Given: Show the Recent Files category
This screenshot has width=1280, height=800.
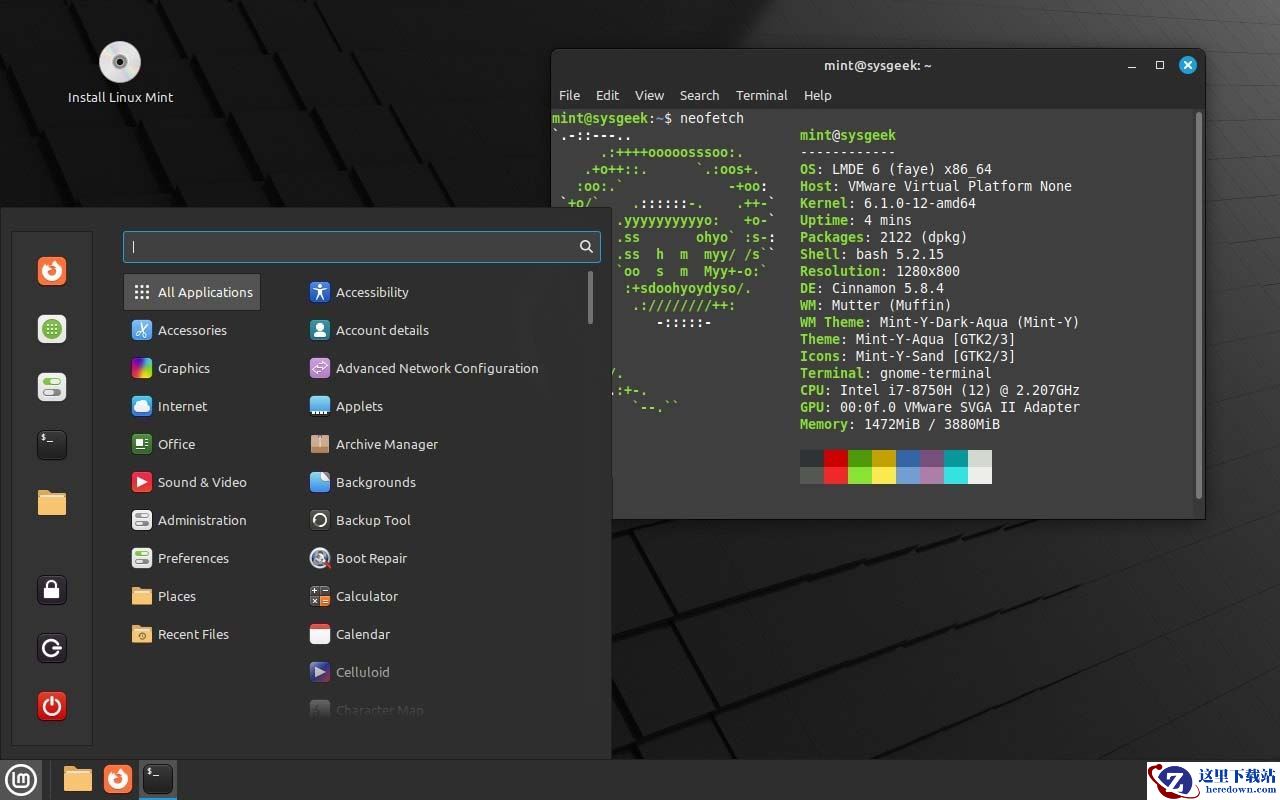Looking at the screenshot, I should [192, 634].
